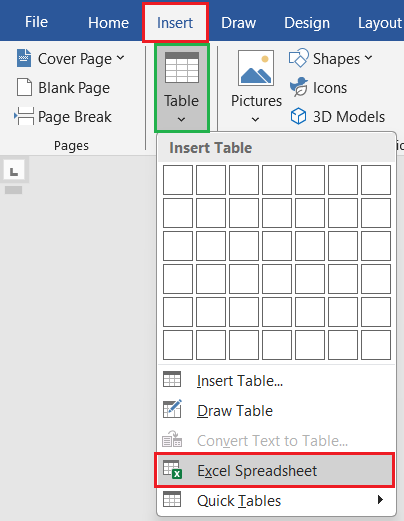Go to the Design tab
This screenshot has height=521, width=404.
click(x=307, y=23)
